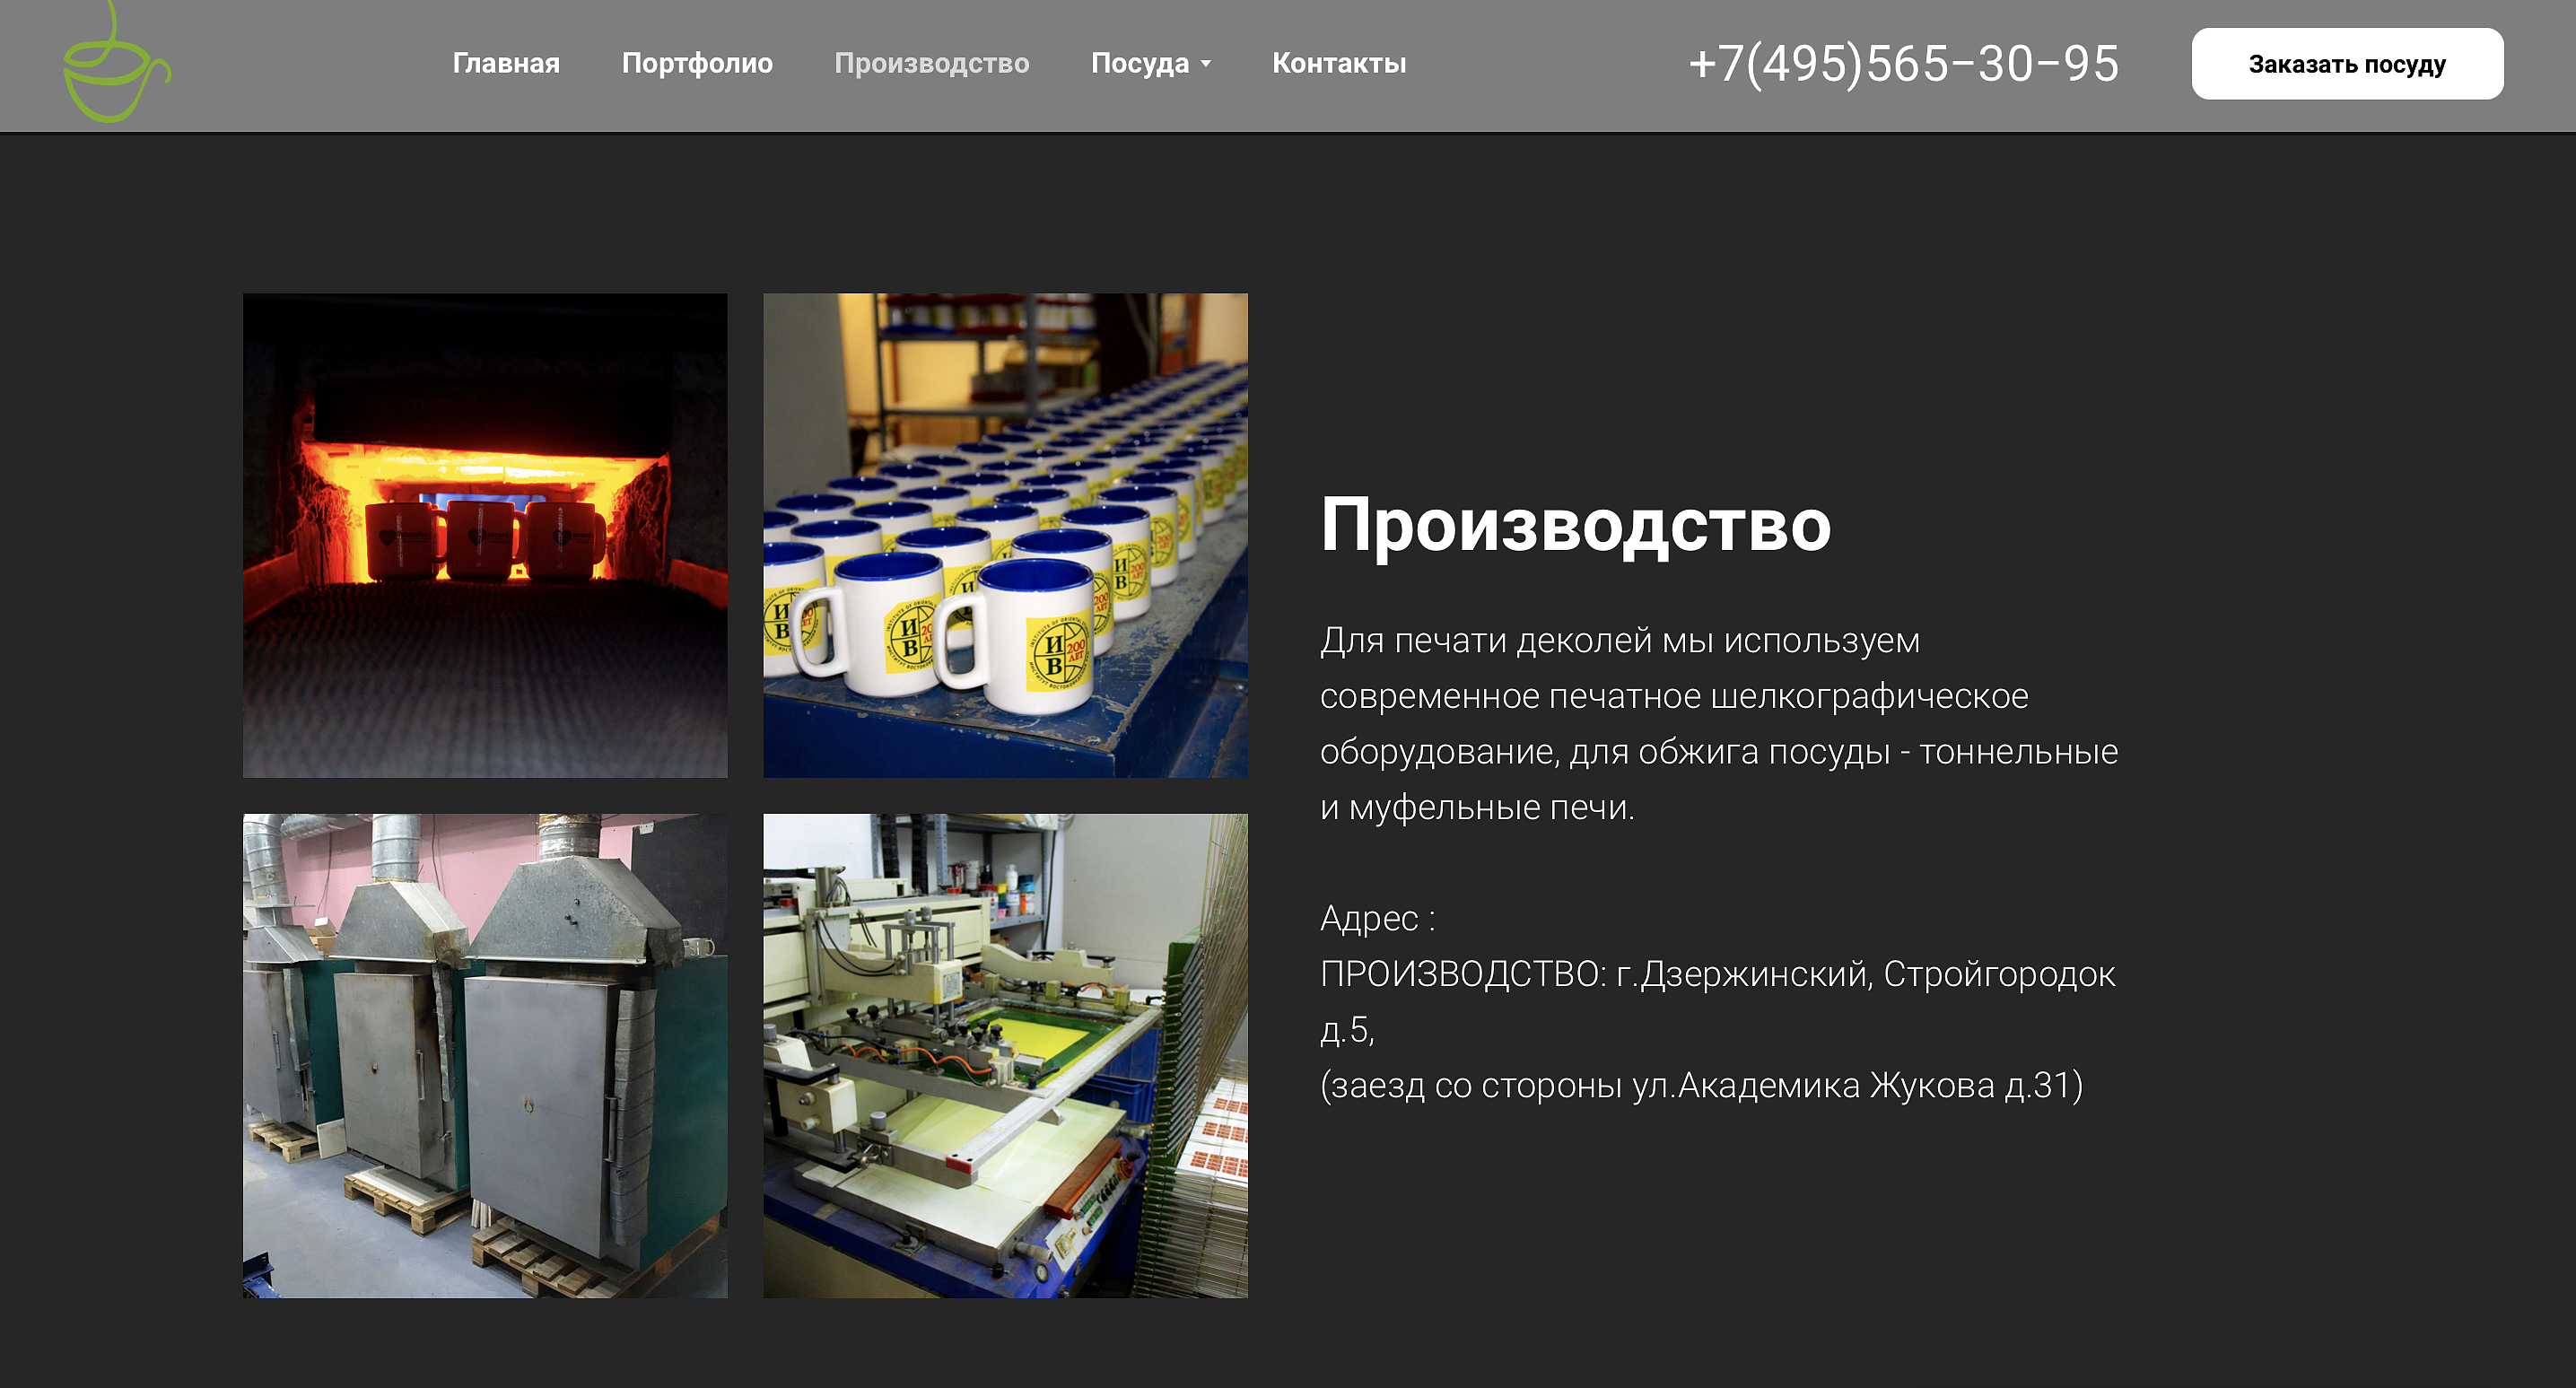Viewport: 2576px width, 1388px height.
Task: Expand the Посуда dropdown menu
Action: click(x=1150, y=63)
